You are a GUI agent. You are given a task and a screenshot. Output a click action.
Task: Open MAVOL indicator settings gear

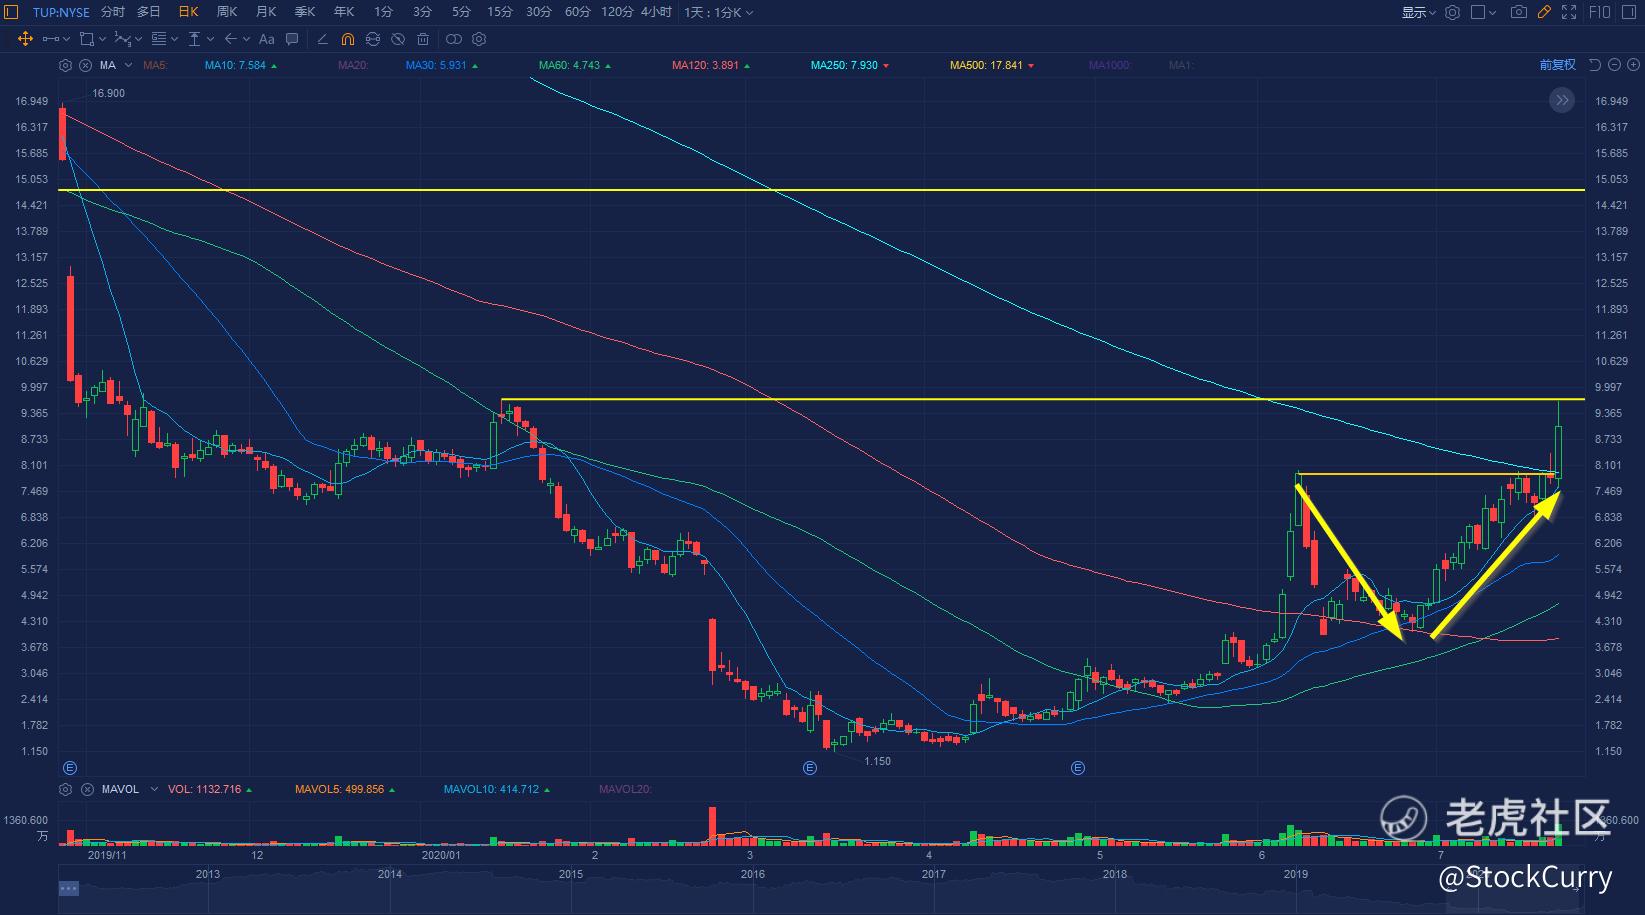point(66,789)
